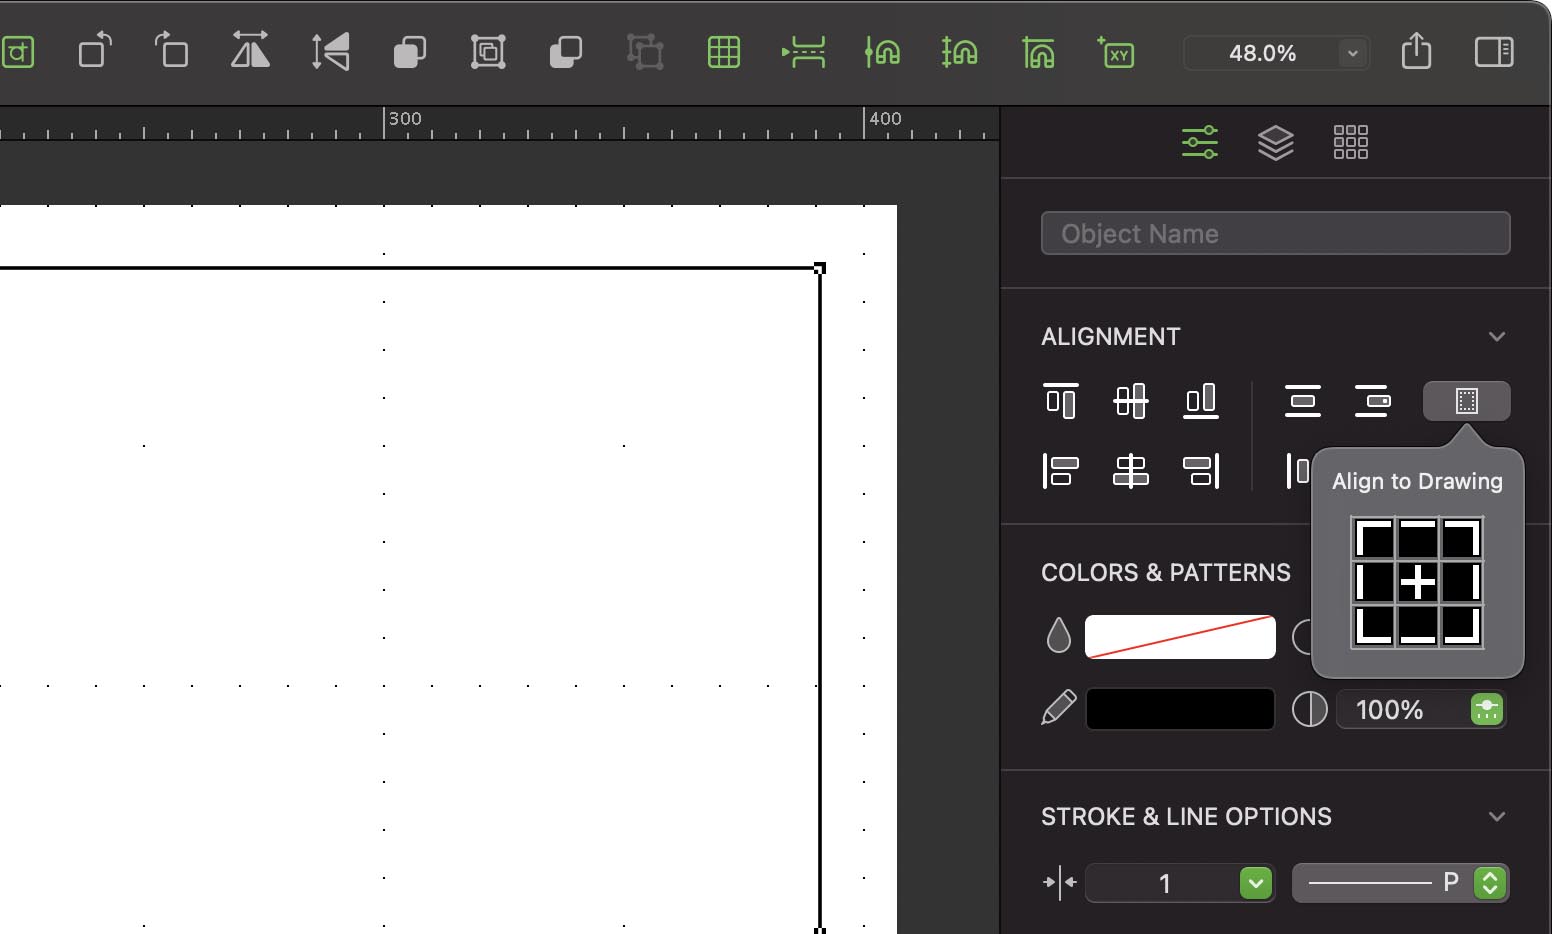This screenshot has height=934, width=1552.
Task: Collapse the Alignment section chevron
Action: (x=1496, y=337)
